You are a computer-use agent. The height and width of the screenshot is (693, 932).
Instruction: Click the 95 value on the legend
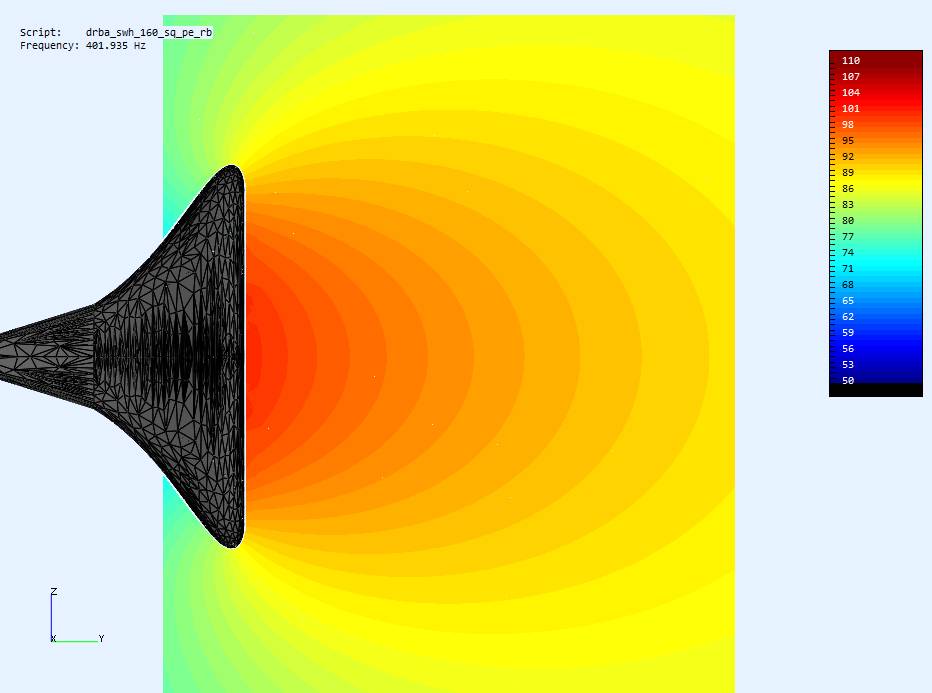point(848,140)
